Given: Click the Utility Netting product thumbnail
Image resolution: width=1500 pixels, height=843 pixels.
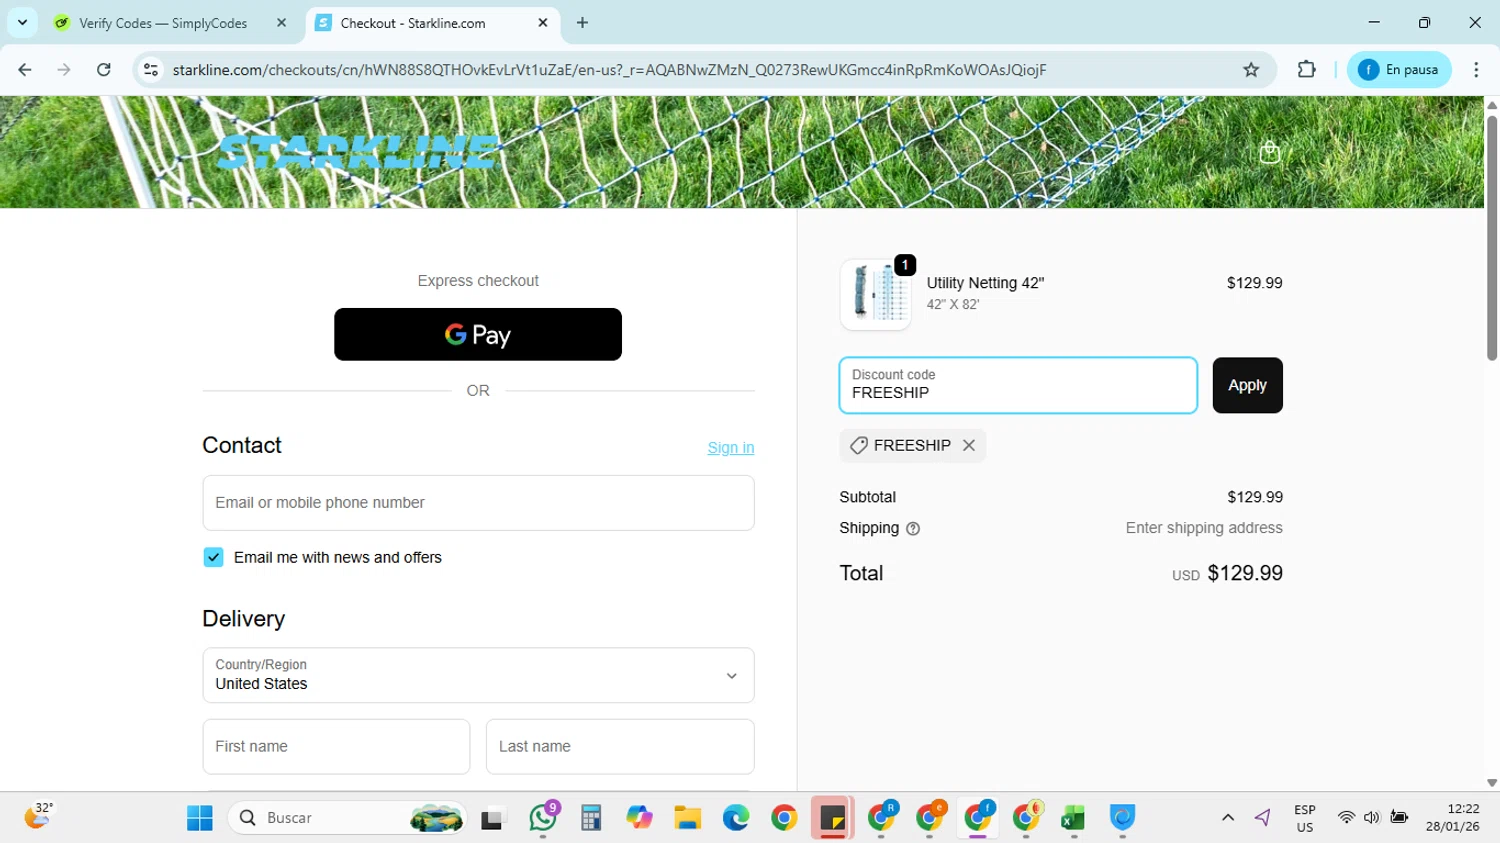Looking at the screenshot, I should coord(875,294).
